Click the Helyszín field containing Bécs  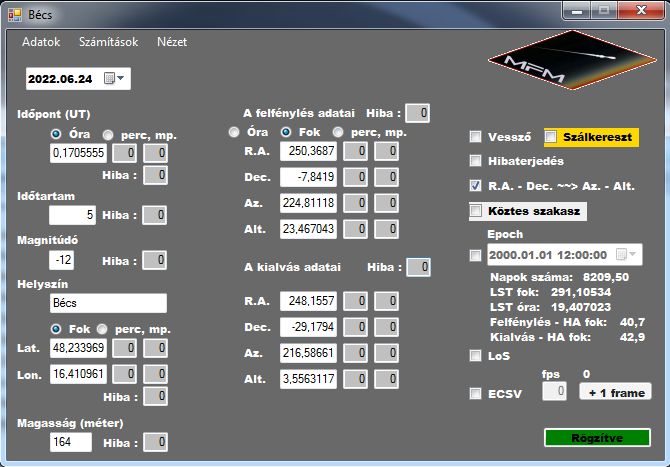coord(108,303)
